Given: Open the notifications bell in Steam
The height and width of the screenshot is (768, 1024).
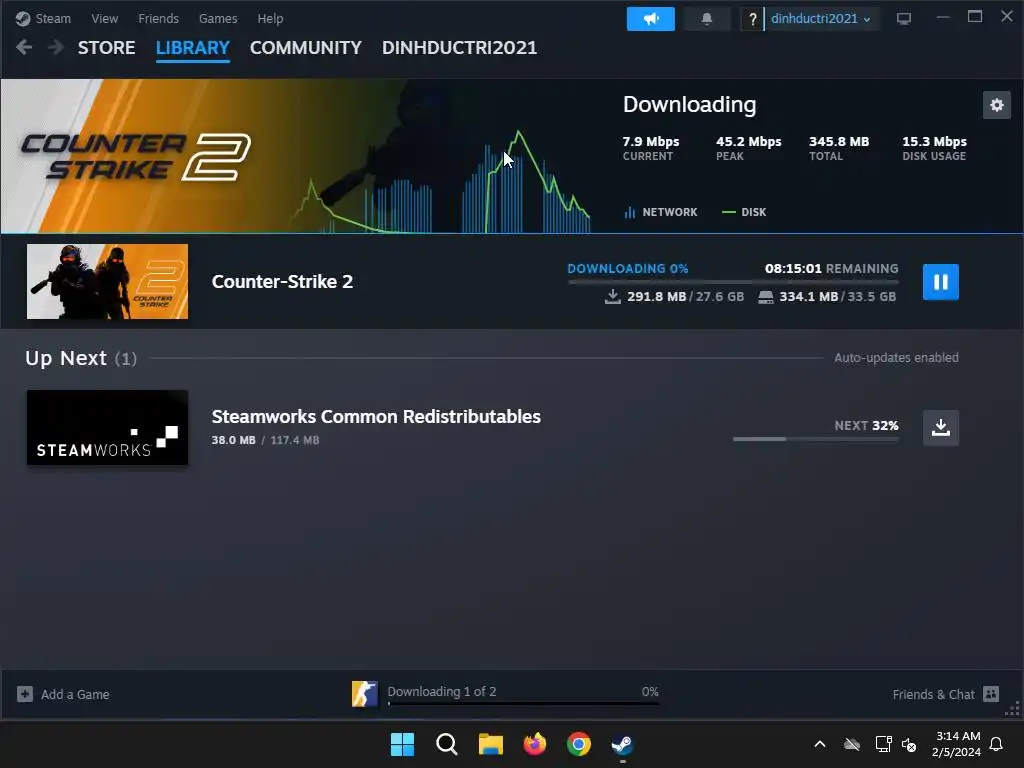Looking at the screenshot, I should click(x=707, y=19).
